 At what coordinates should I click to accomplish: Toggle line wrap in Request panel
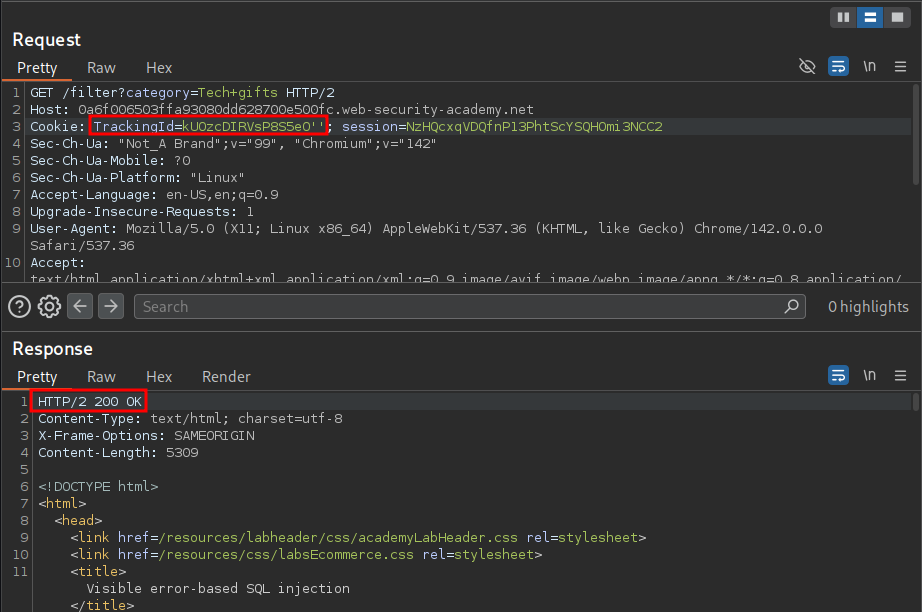(x=839, y=67)
